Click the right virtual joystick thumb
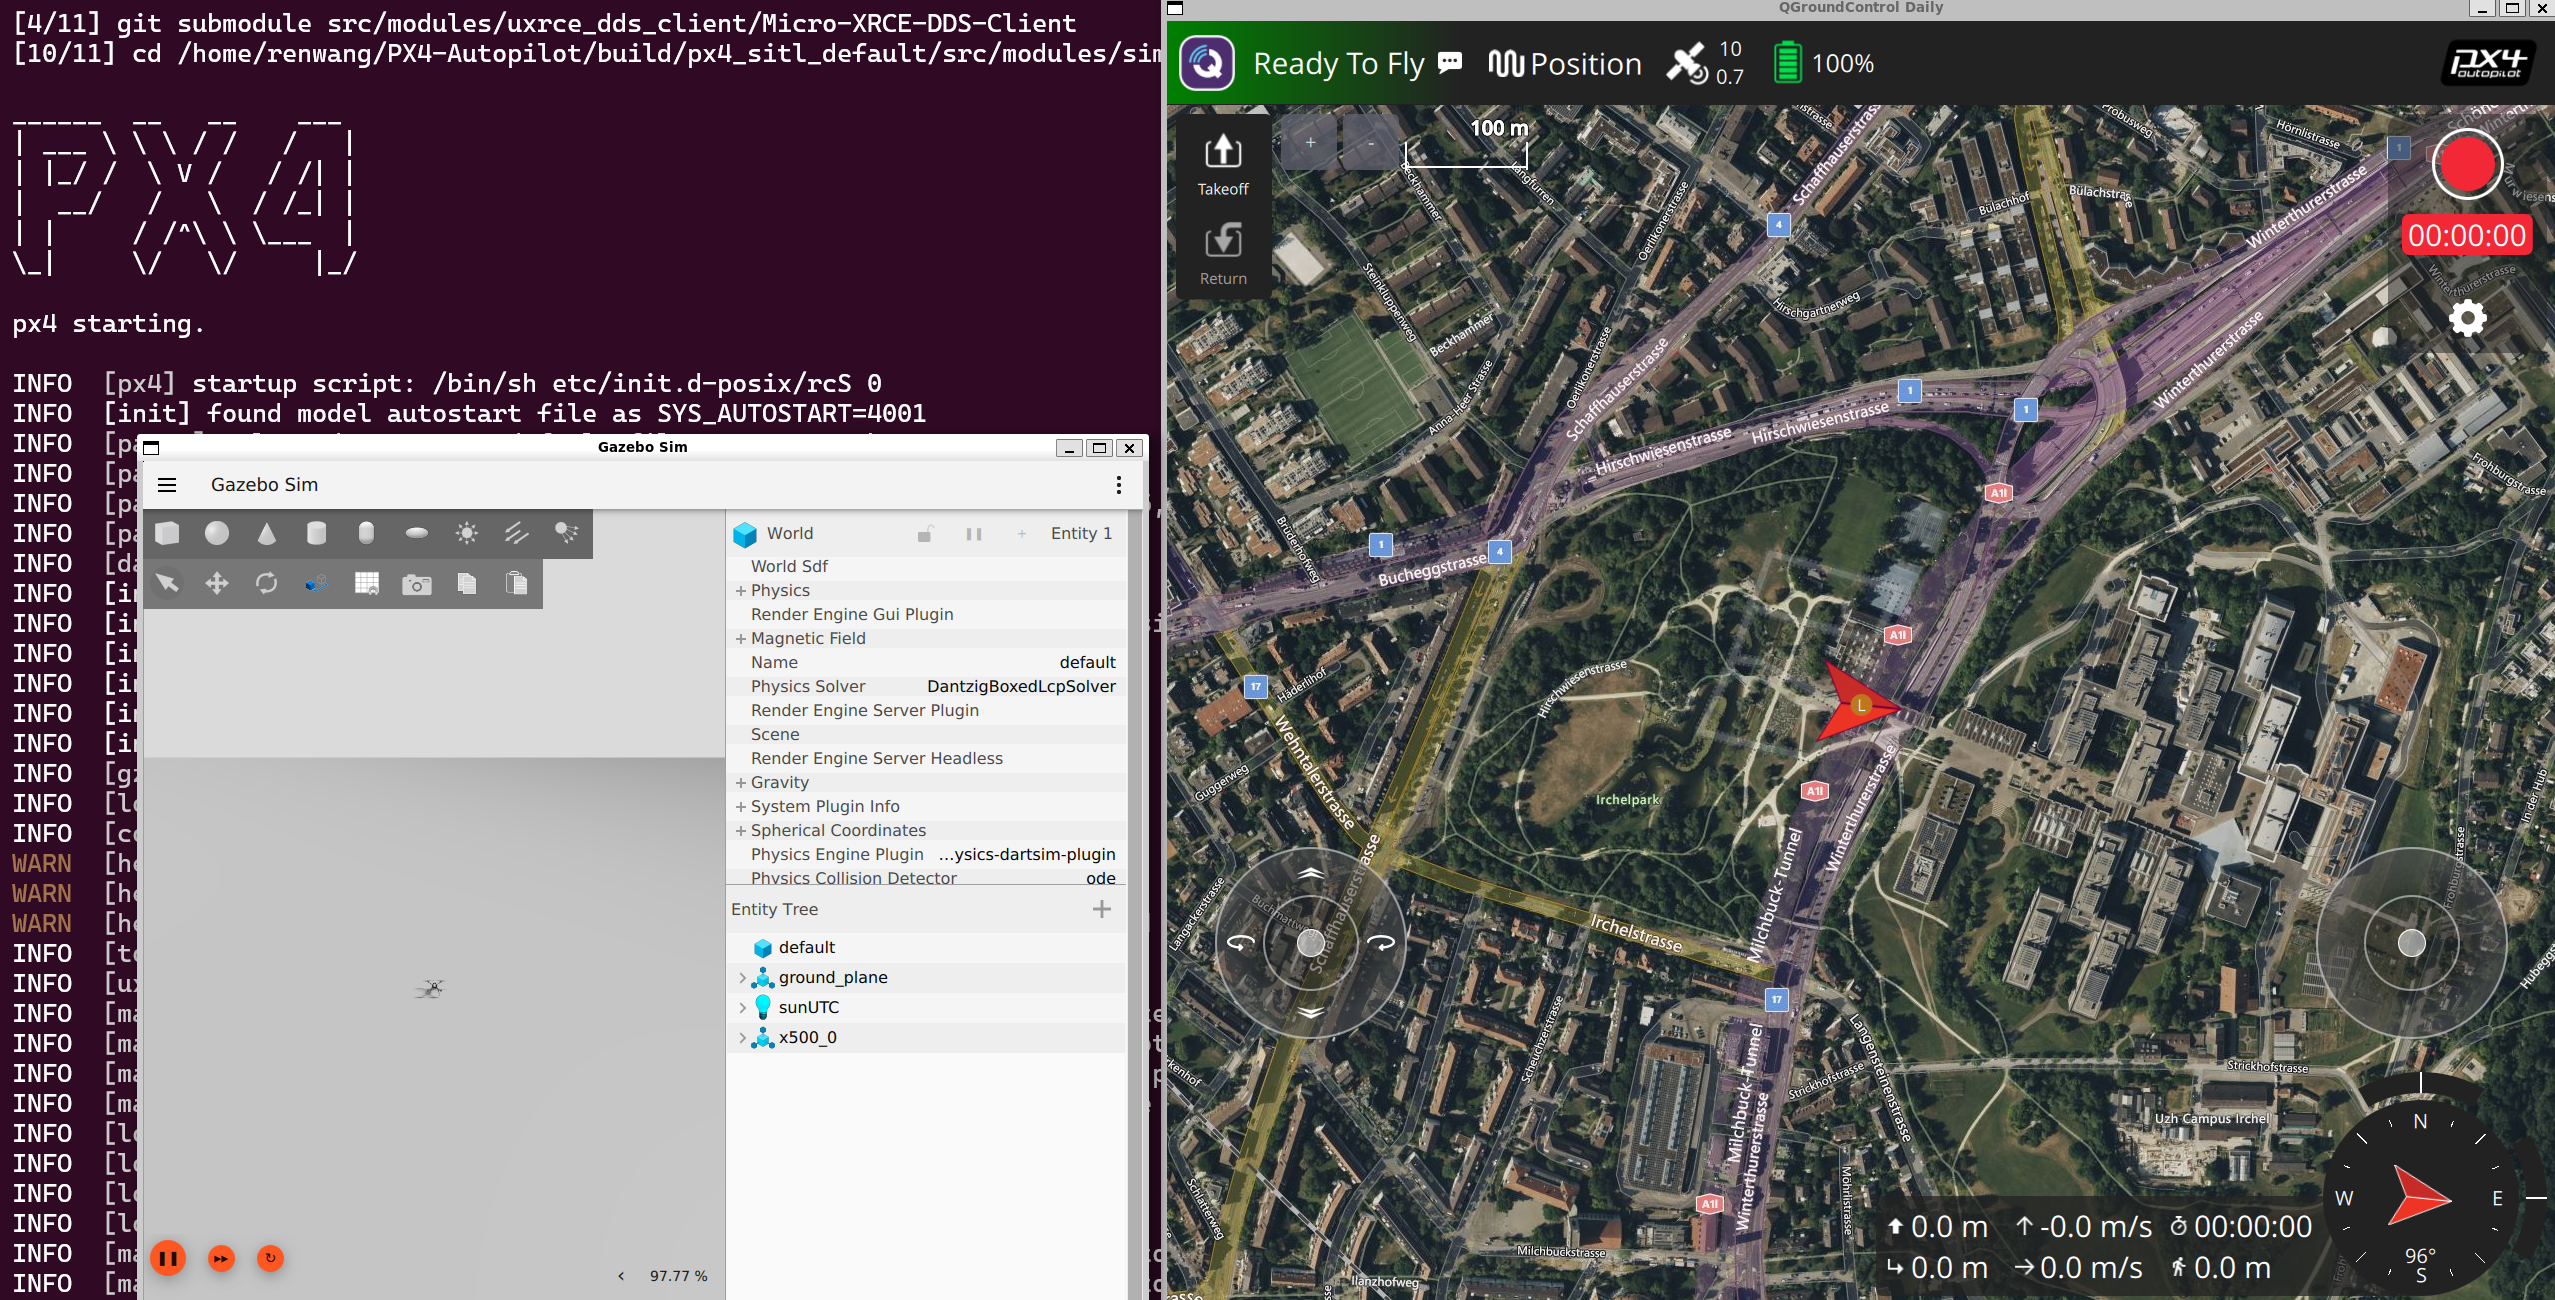 tap(2411, 942)
